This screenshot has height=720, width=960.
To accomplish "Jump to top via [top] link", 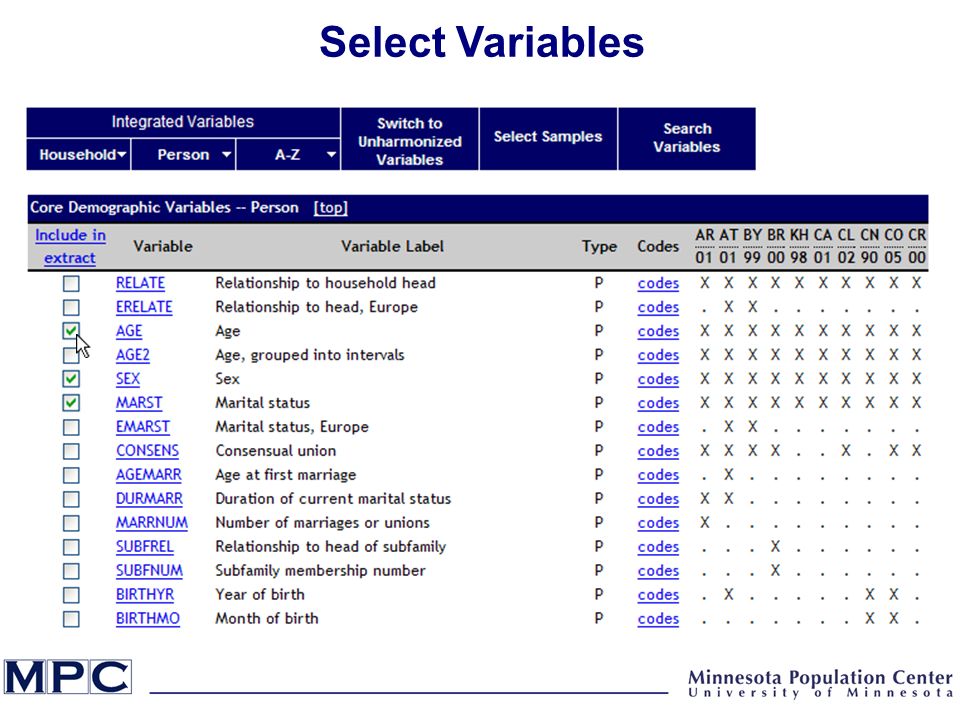I will [331, 208].
